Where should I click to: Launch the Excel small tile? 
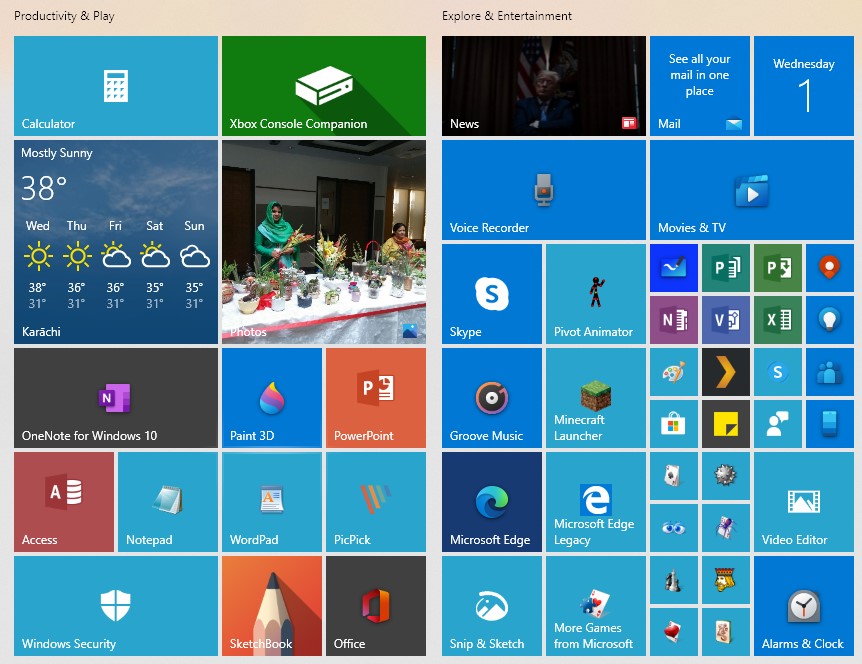[778, 320]
